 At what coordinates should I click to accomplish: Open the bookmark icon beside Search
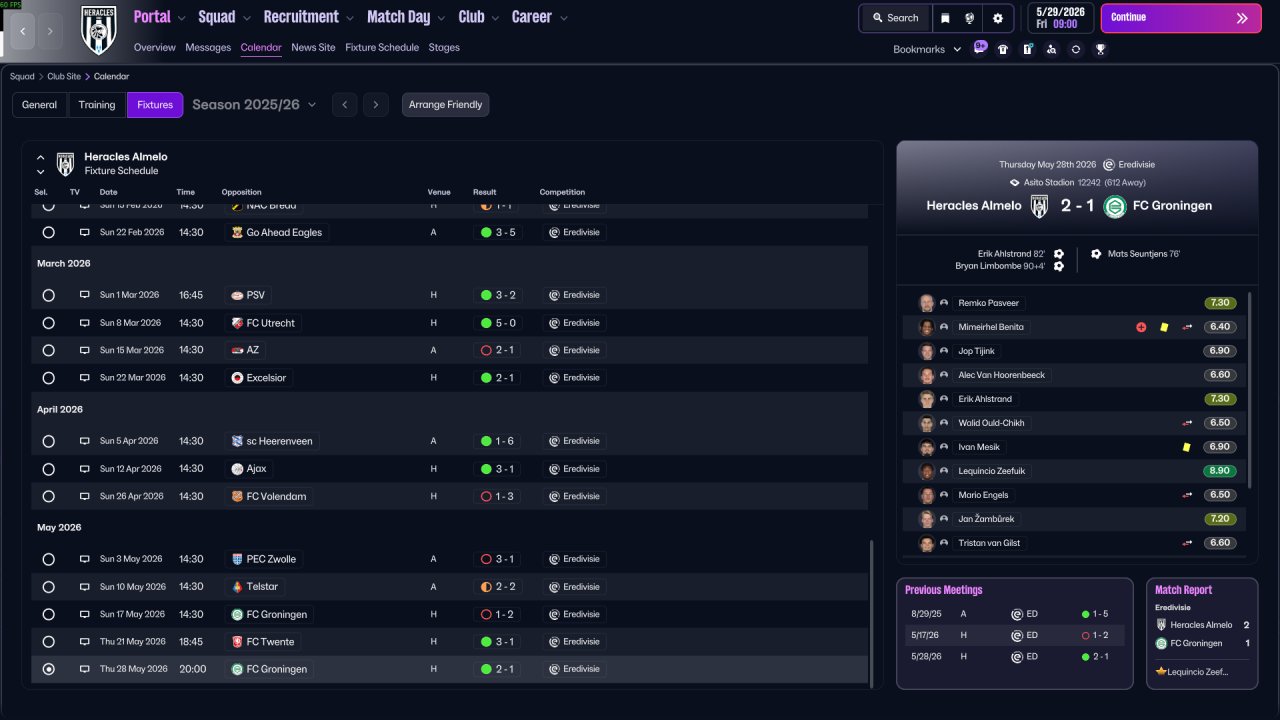(x=946, y=18)
